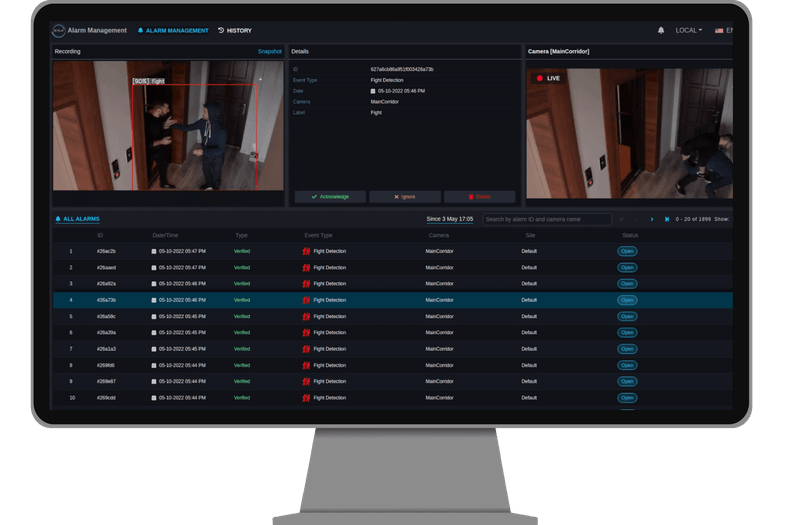
Task: Click the Status column header
Action: (x=630, y=235)
